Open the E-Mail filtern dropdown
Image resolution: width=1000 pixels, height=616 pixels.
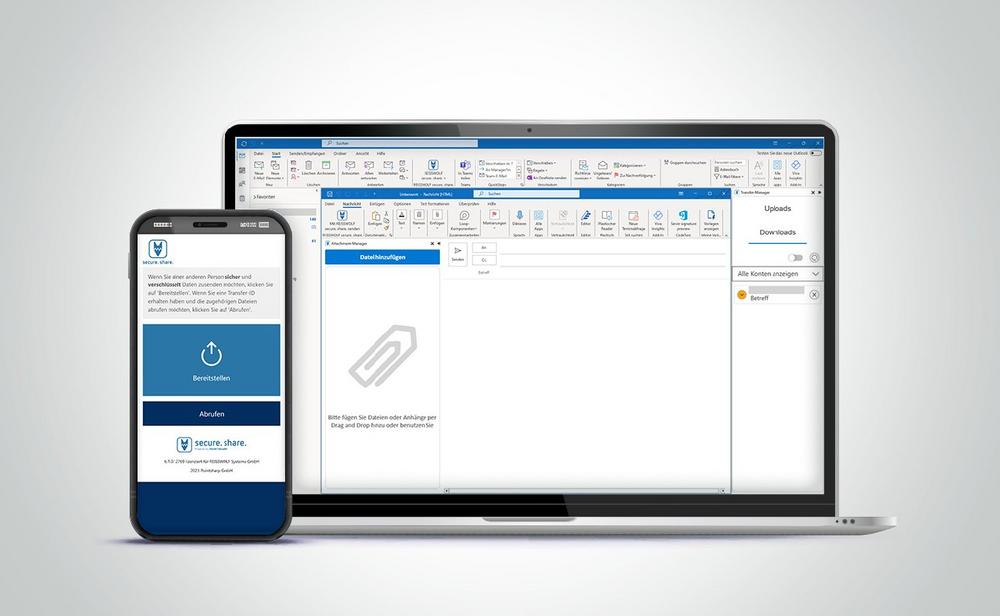729,177
